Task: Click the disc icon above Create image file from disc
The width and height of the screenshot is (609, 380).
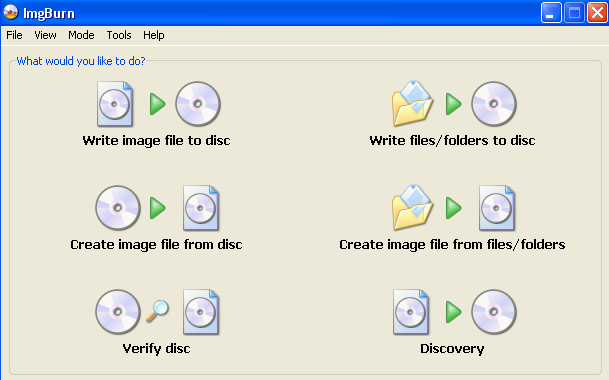Action: coord(118,208)
